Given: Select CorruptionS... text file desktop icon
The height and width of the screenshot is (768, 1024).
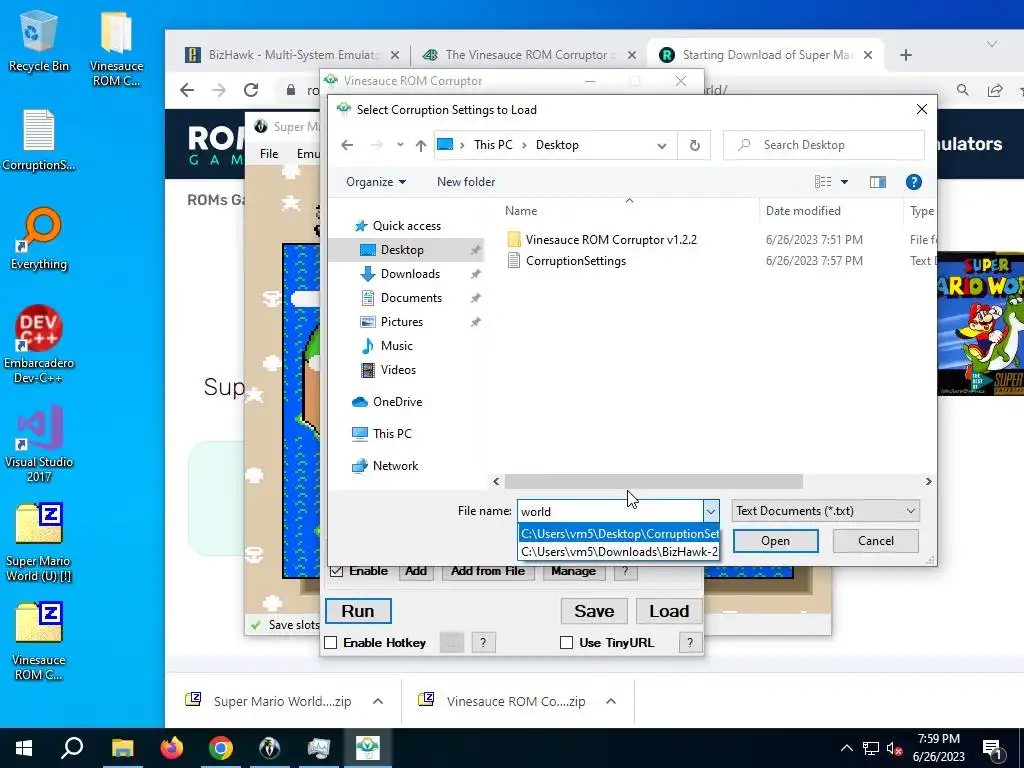Looking at the screenshot, I should pos(39,140).
